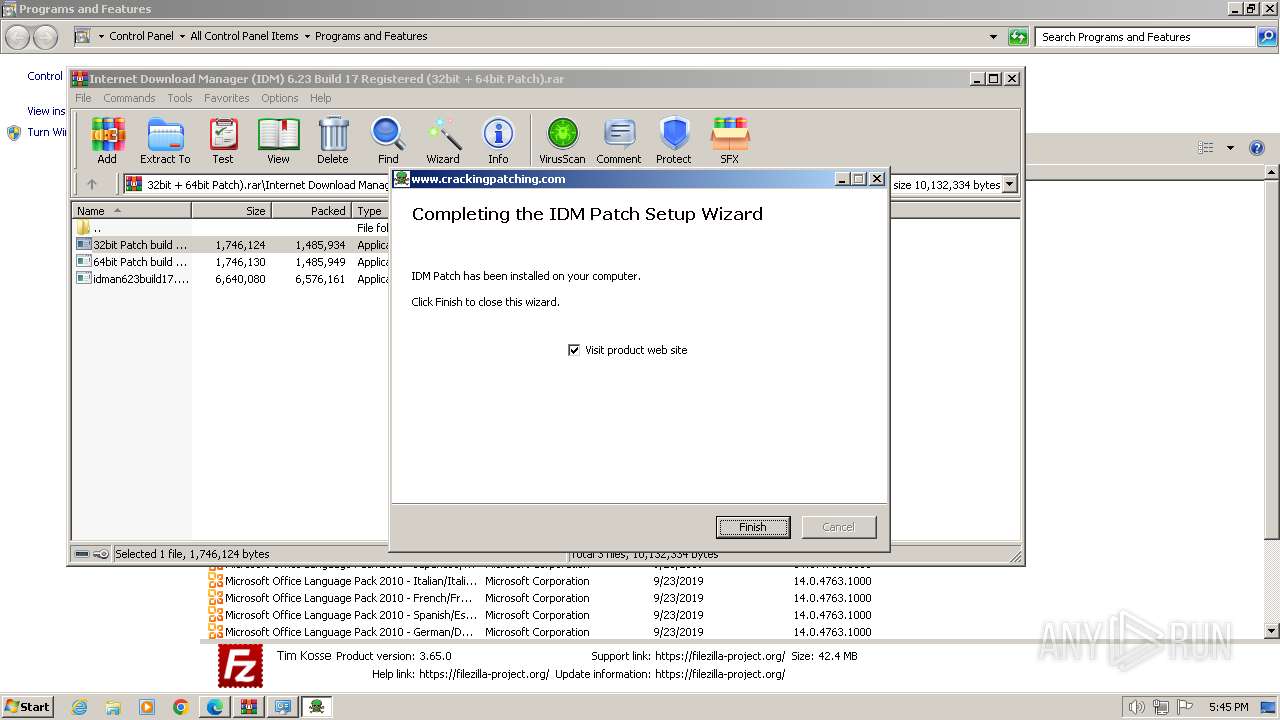Click the Search Programs and Features field
The height and width of the screenshot is (720, 1280).
click(x=1146, y=37)
